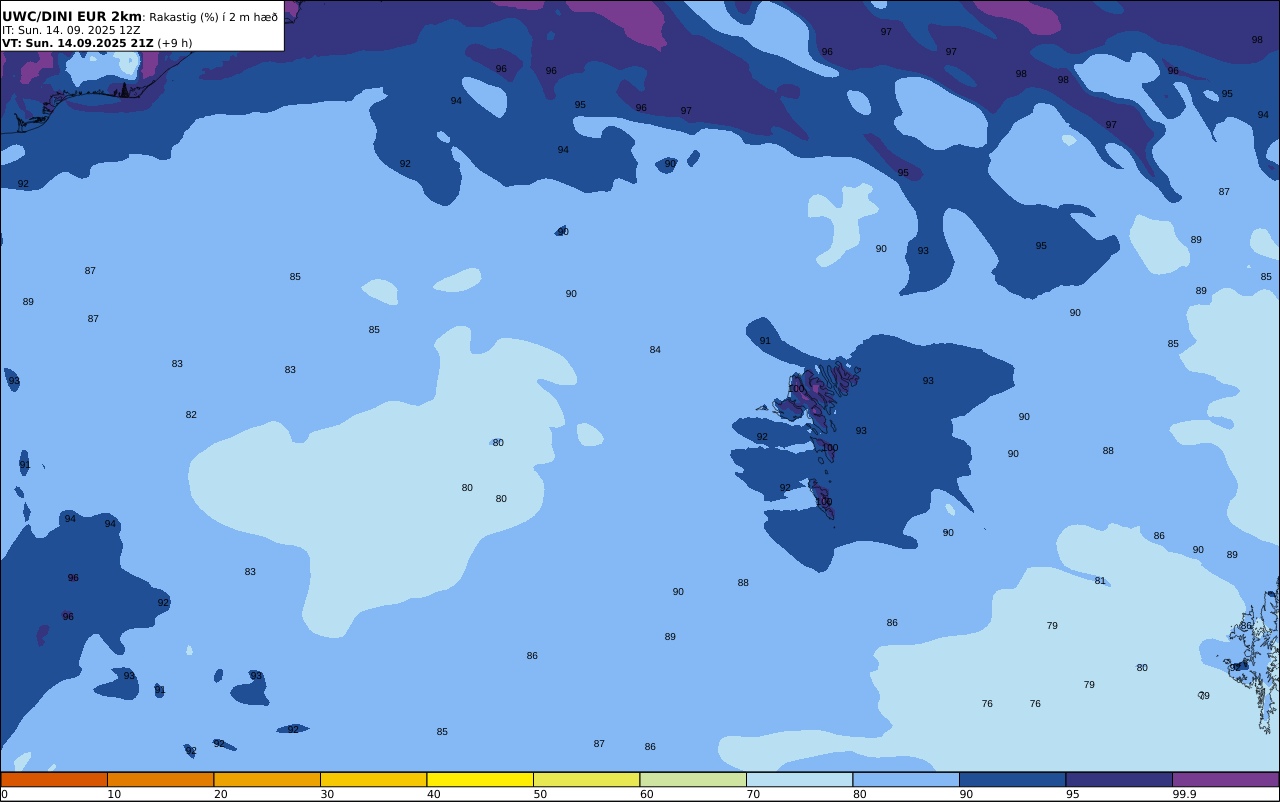Click the '99.9' legend tick label
This screenshot has height=802, width=1280.
(x=1184, y=794)
